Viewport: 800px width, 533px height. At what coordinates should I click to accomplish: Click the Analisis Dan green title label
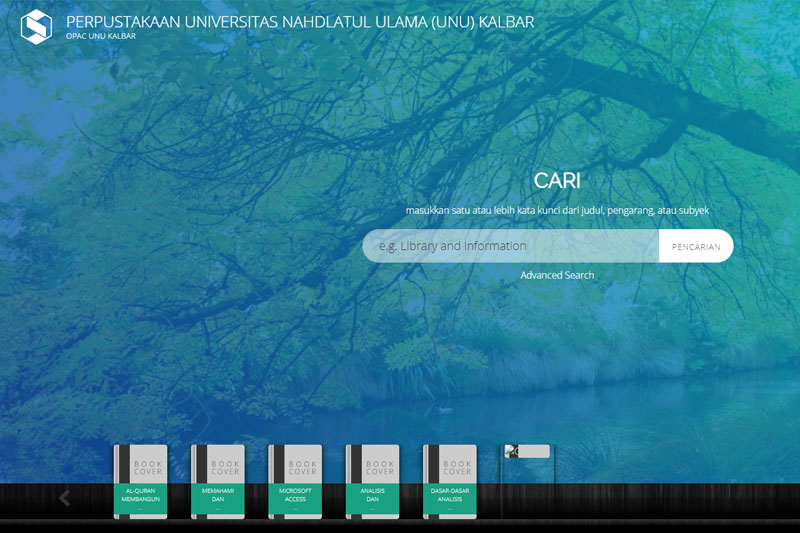click(x=373, y=499)
